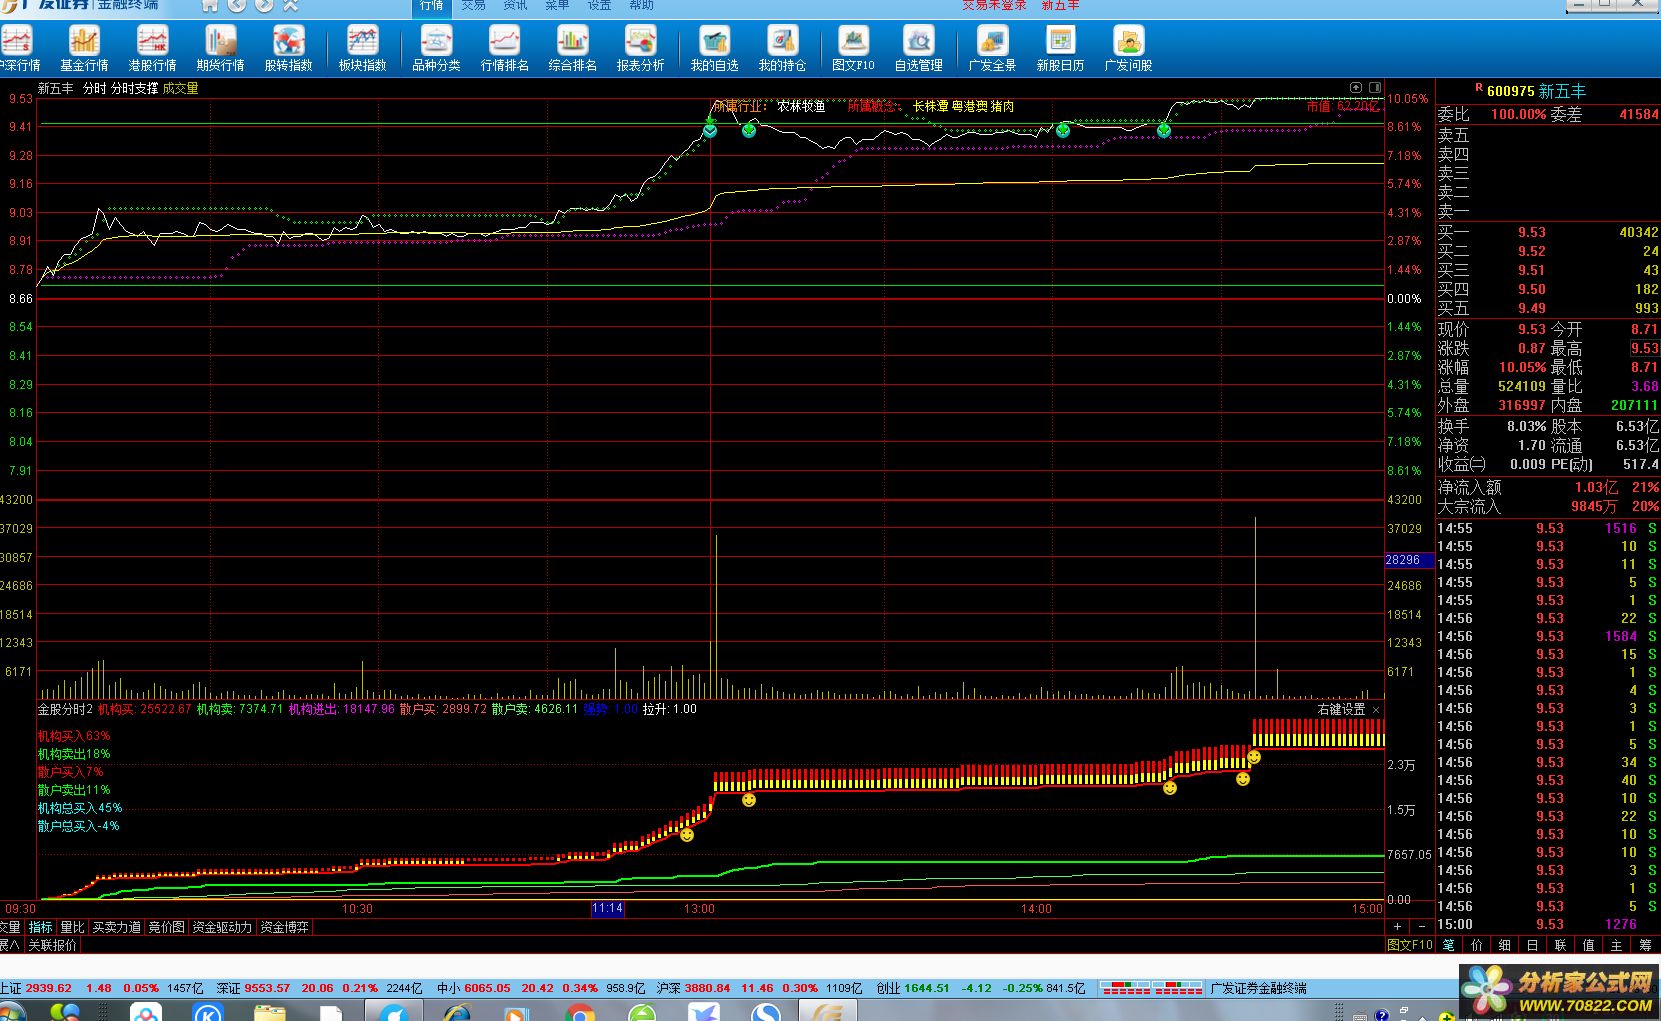The width and height of the screenshot is (1661, 1021).
Task: Switch to the 资金驱动力 tab
Action: [222, 928]
